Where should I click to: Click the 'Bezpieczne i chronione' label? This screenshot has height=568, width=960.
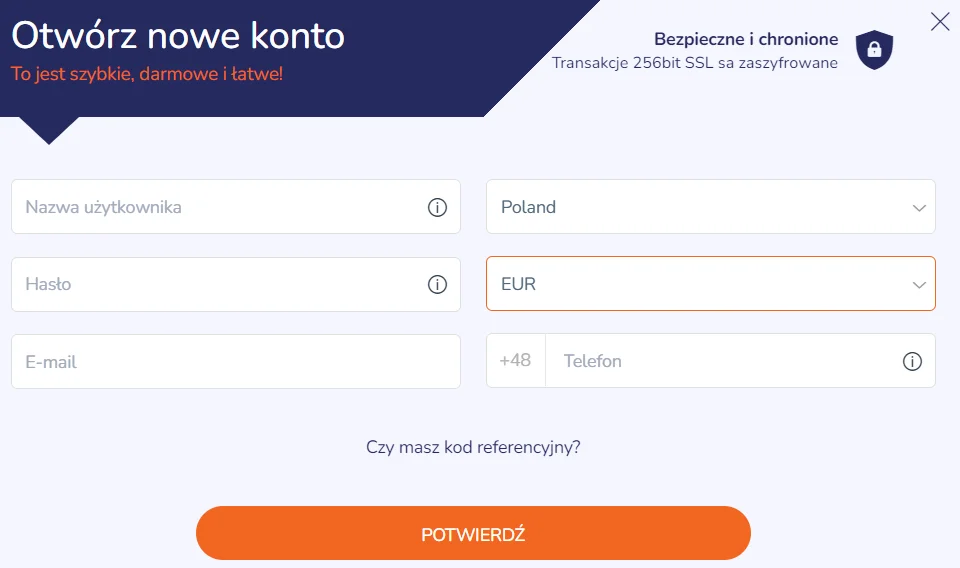pyautogui.click(x=746, y=40)
